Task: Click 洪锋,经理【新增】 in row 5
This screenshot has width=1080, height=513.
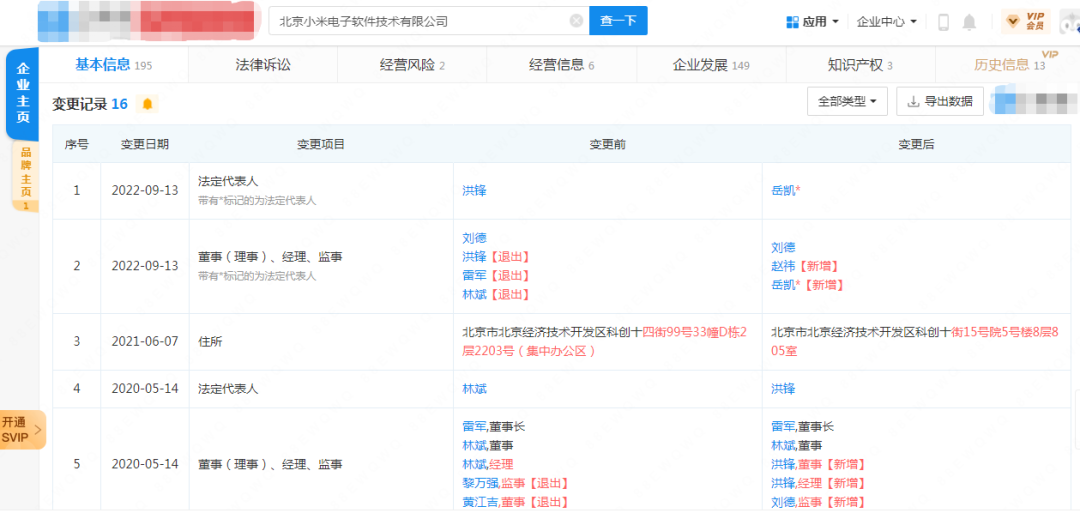Action: tap(818, 483)
